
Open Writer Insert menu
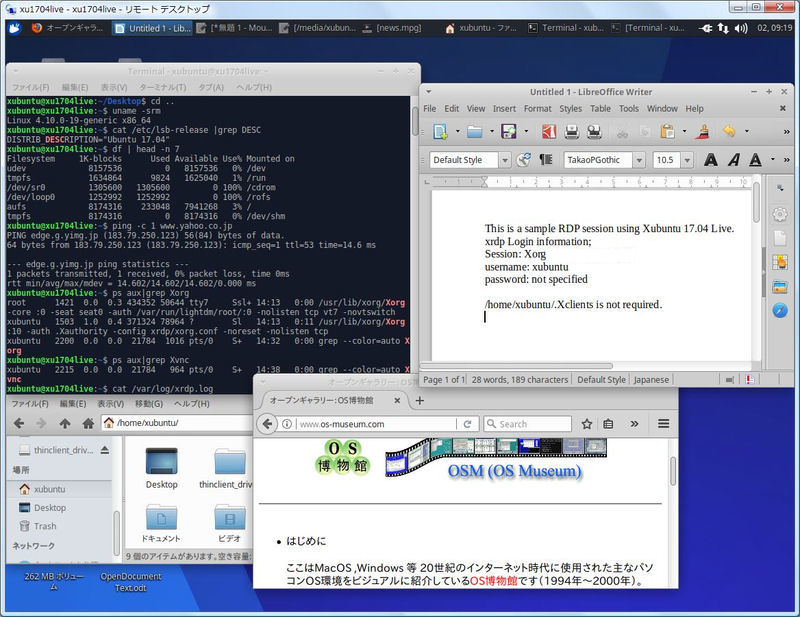[x=504, y=109]
